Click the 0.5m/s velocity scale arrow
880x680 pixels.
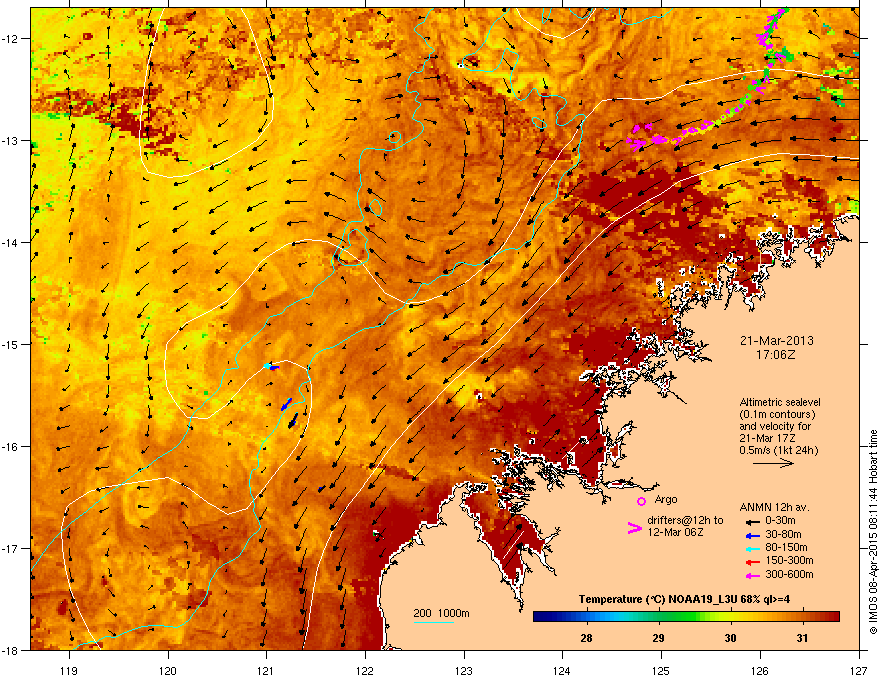coord(773,463)
